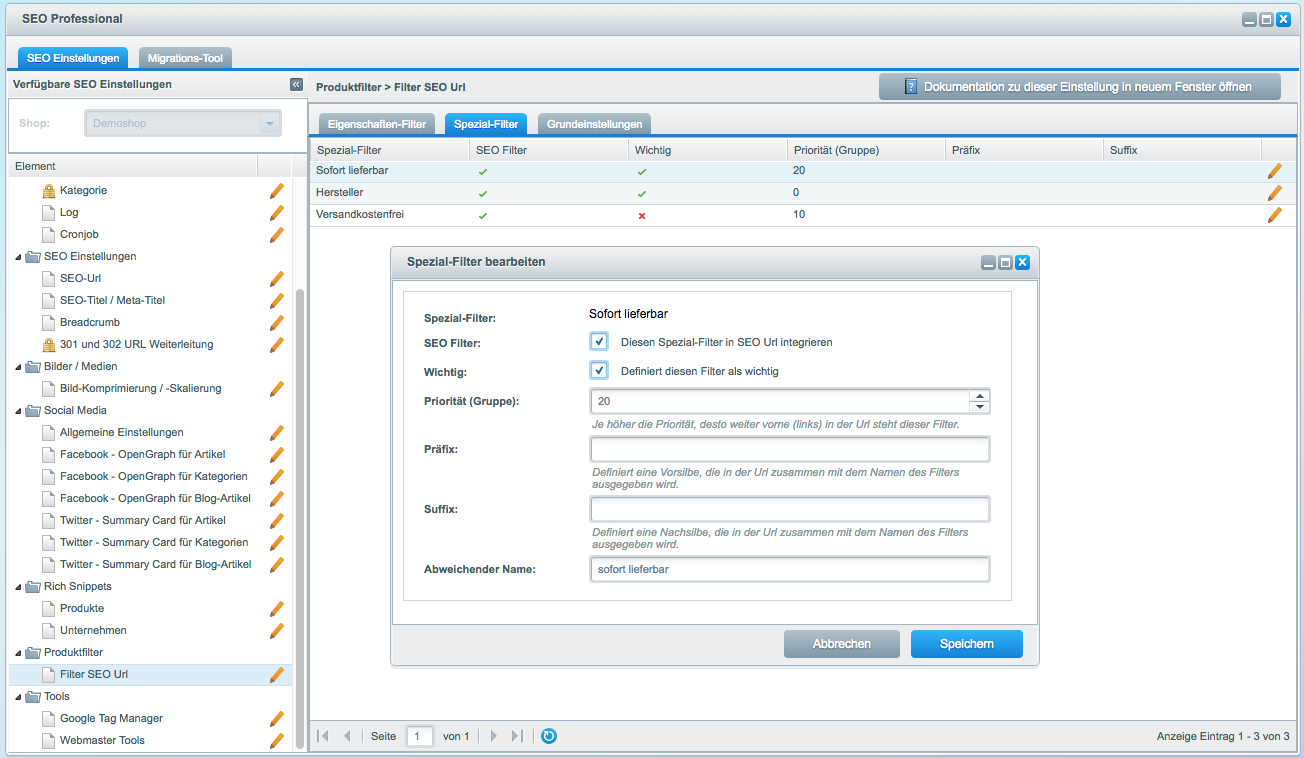The image size is (1304, 758).
Task: Click pencil icon next to Log
Action: coord(277,212)
